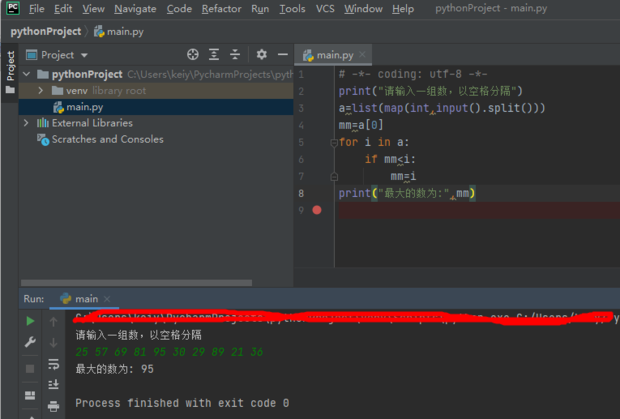Select main.py in the project tree
The image size is (620, 419).
(x=84, y=107)
